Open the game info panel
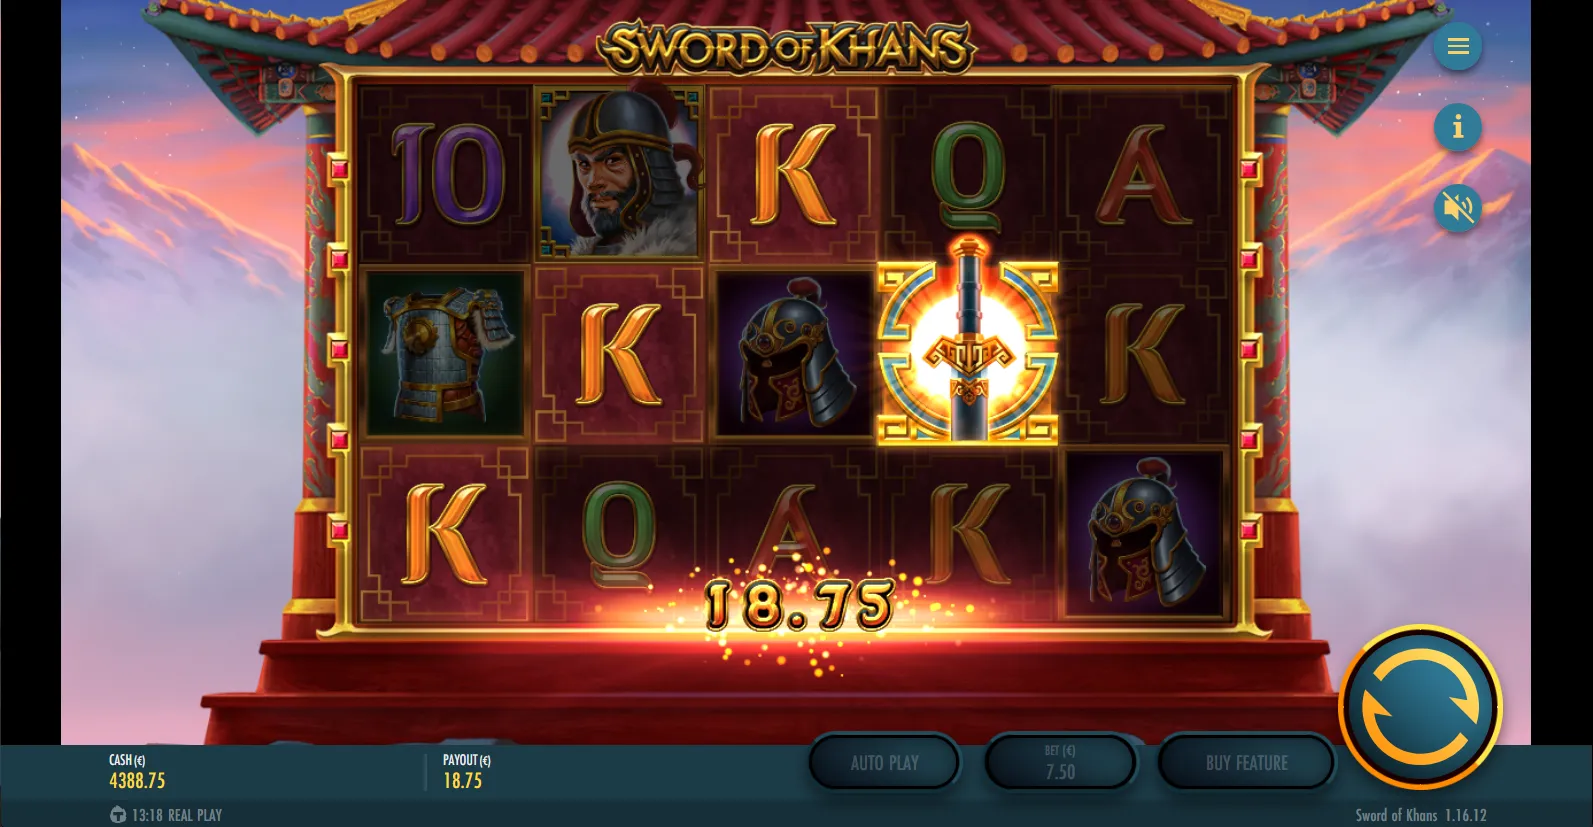The height and width of the screenshot is (827, 1593). click(x=1457, y=127)
